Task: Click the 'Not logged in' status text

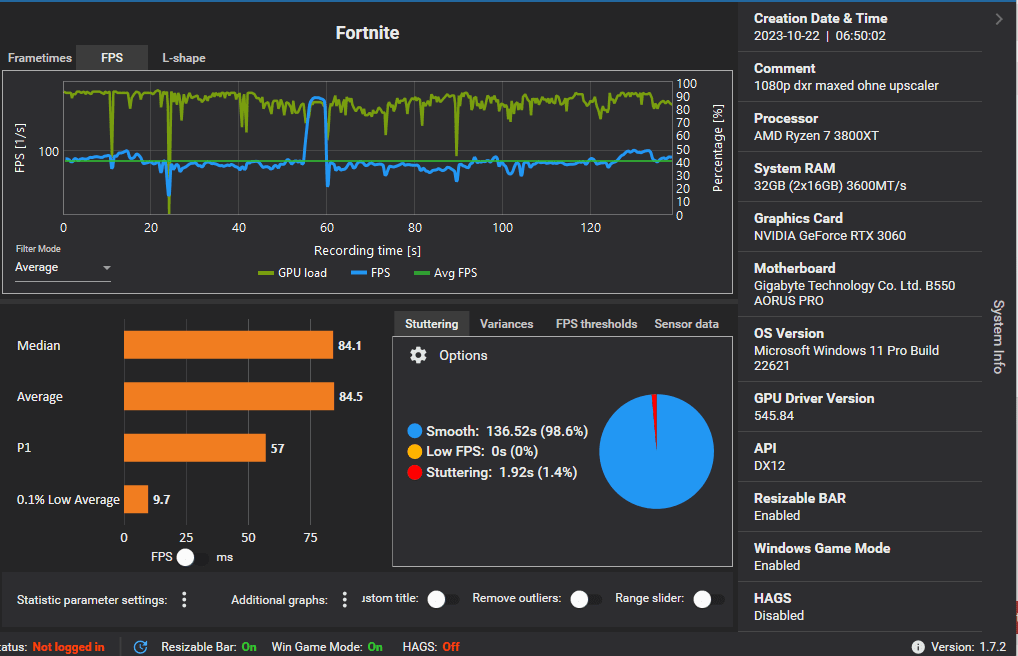Action: click(x=68, y=647)
